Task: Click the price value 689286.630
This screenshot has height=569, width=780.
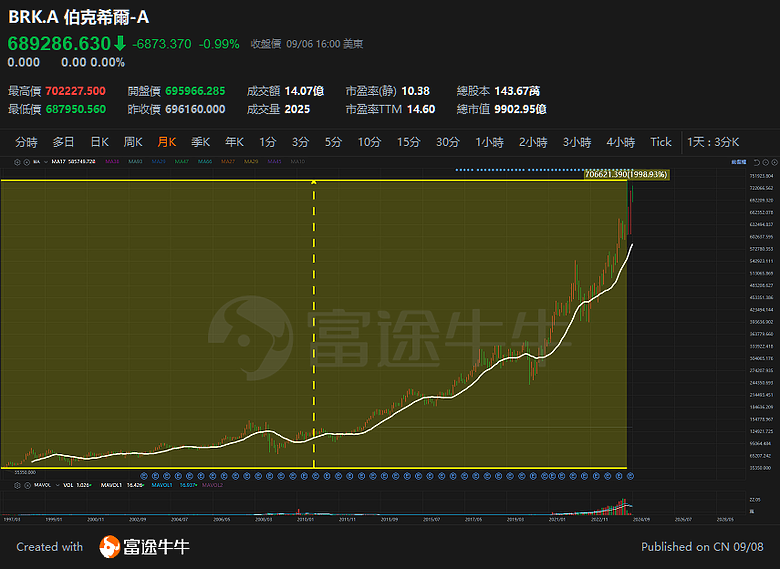Action: pos(59,44)
